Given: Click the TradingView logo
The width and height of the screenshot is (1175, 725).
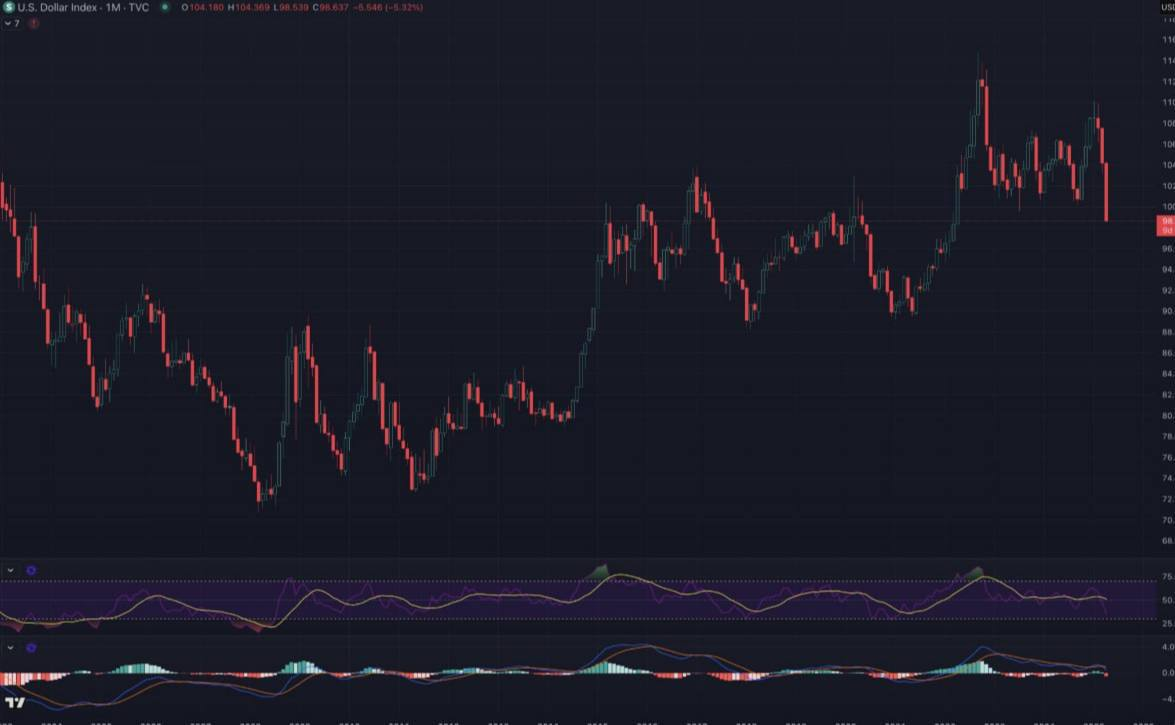Looking at the screenshot, I should pyautogui.click(x=15, y=703).
